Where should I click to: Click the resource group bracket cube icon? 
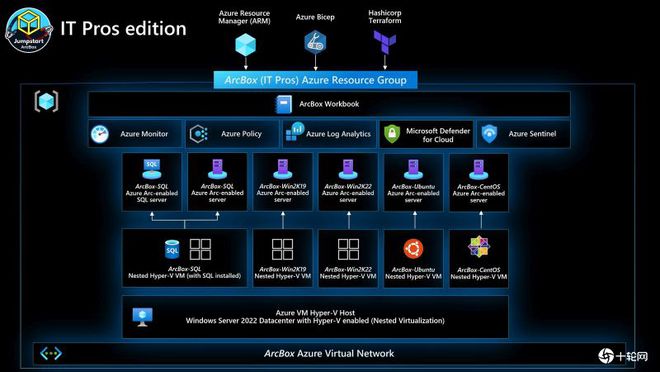pos(46,101)
